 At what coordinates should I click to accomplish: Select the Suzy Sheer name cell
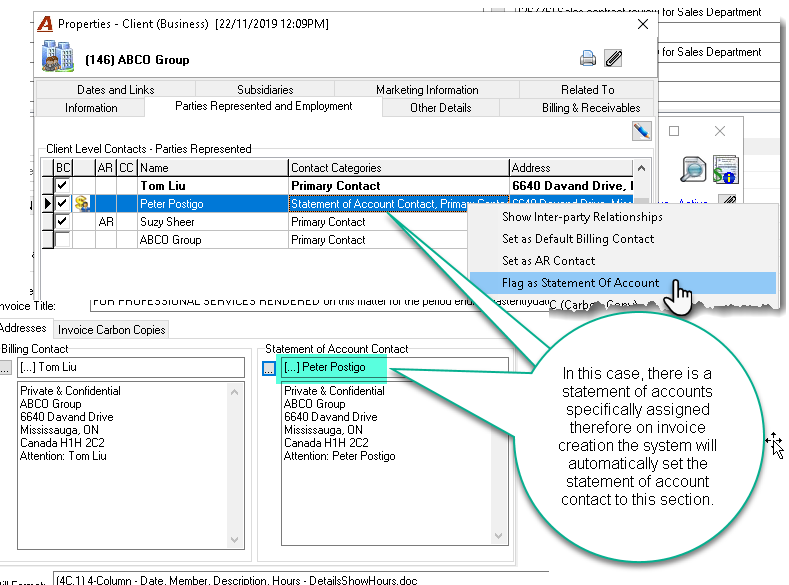point(213,222)
